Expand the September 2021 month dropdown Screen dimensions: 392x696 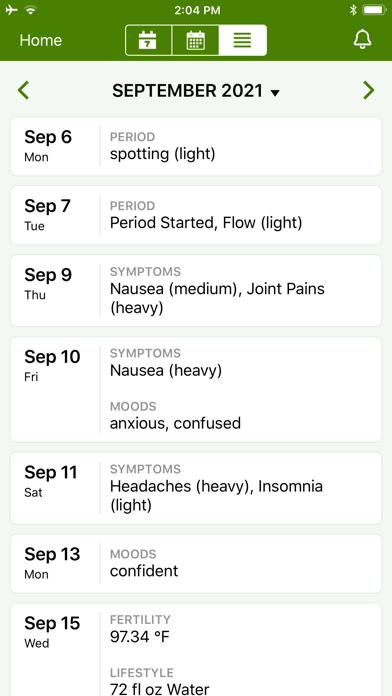click(x=196, y=91)
